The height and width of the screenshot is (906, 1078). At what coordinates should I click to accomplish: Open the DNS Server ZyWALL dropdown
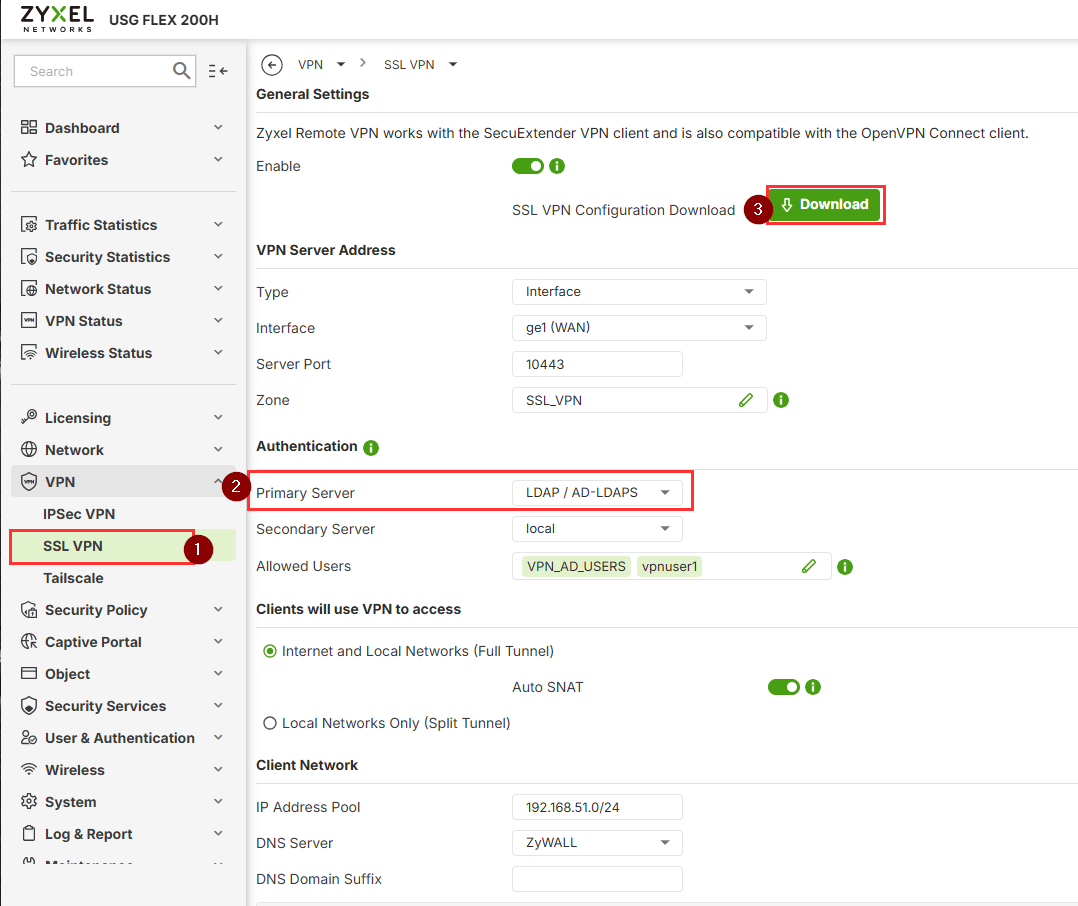click(597, 843)
